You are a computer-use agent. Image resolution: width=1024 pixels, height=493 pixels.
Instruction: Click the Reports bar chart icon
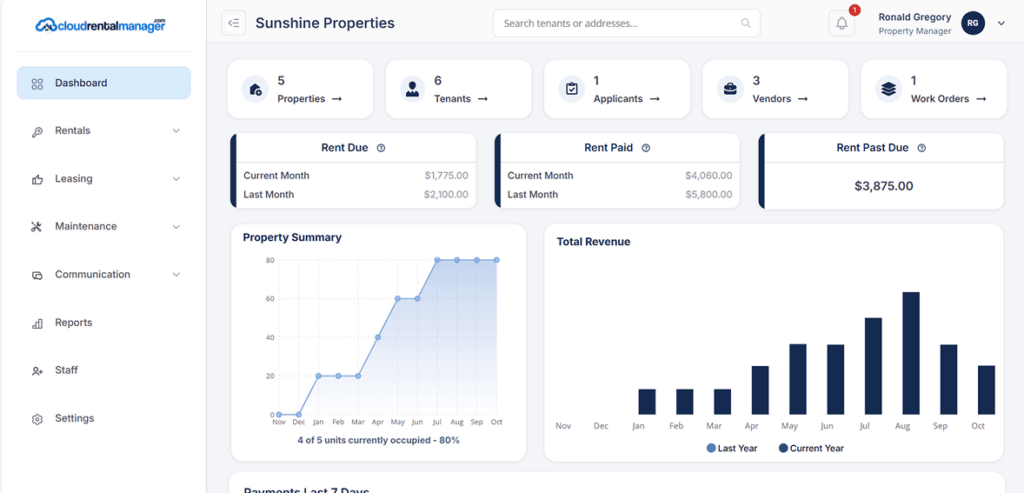click(37, 323)
